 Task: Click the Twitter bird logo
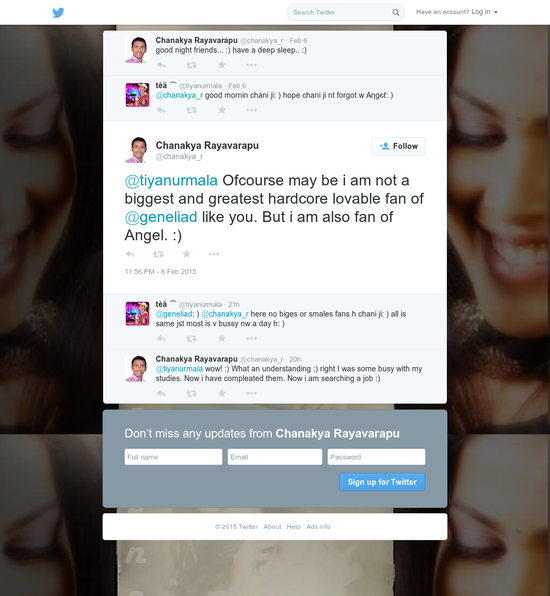[x=58, y=13]
